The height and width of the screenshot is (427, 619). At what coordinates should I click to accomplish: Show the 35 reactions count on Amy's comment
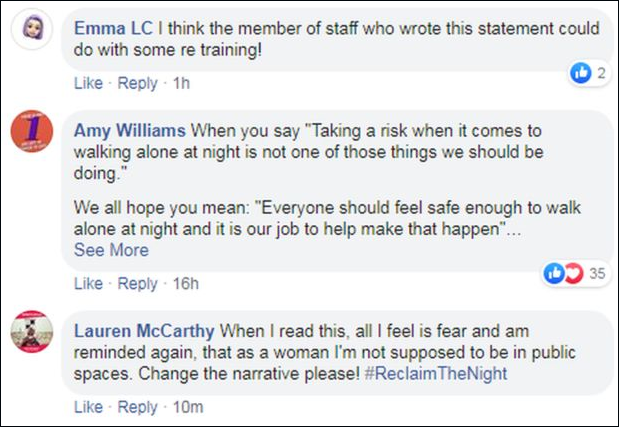[x=596, y=272]
